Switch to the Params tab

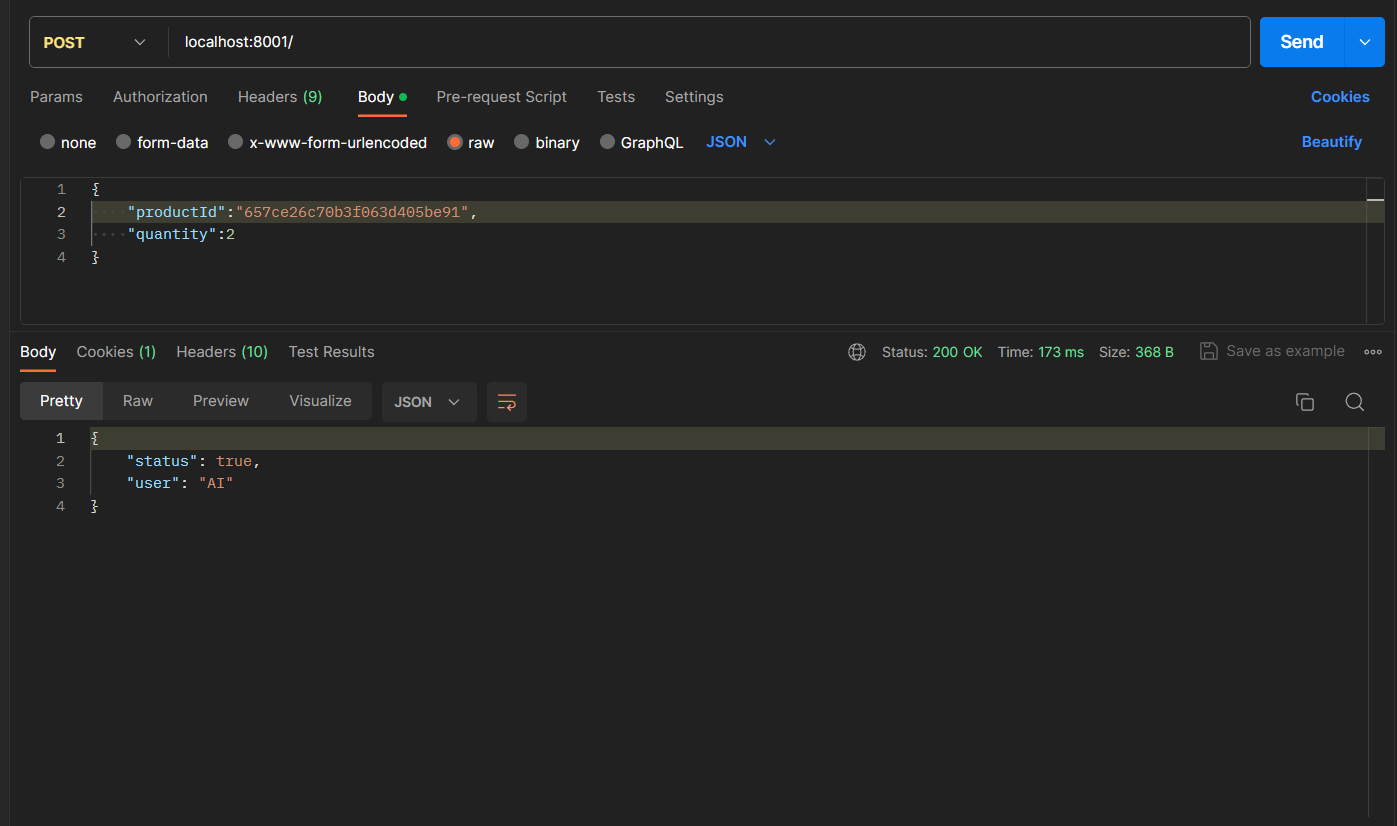click(56, 97)
